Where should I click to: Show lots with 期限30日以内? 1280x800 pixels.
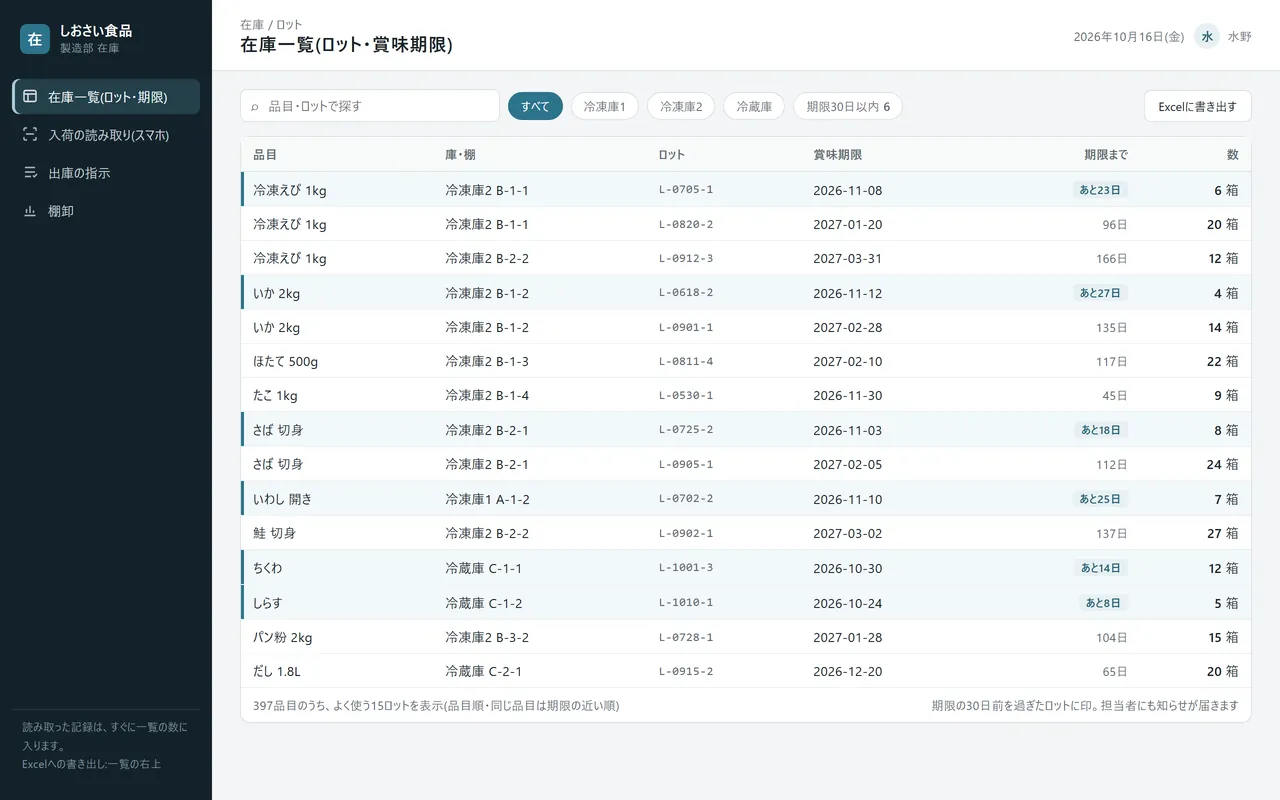tap(848, 106)
